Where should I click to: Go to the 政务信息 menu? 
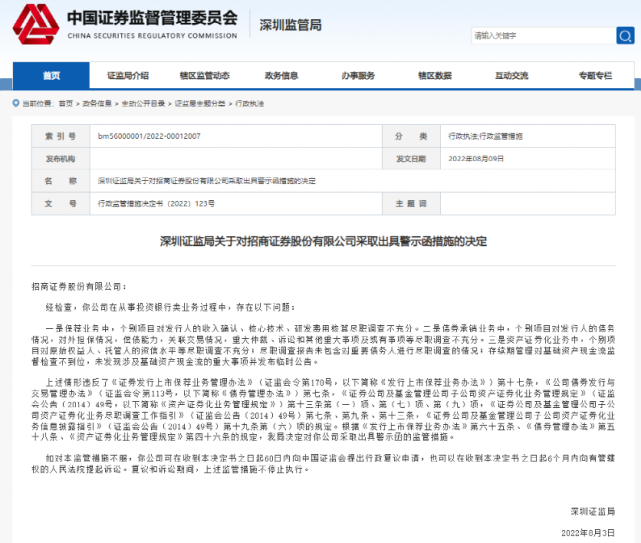280,76
